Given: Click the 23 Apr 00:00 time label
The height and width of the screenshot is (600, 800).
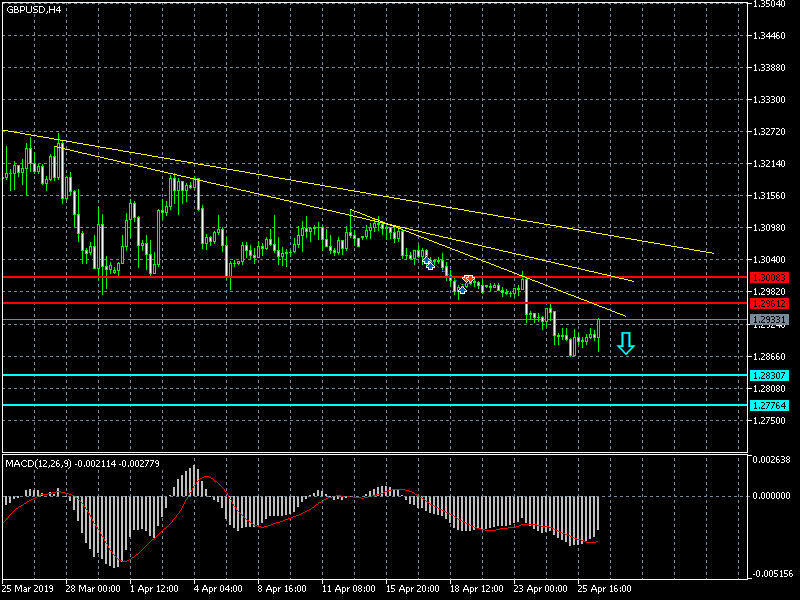Looking at the screenshot, I should point(541,589).
